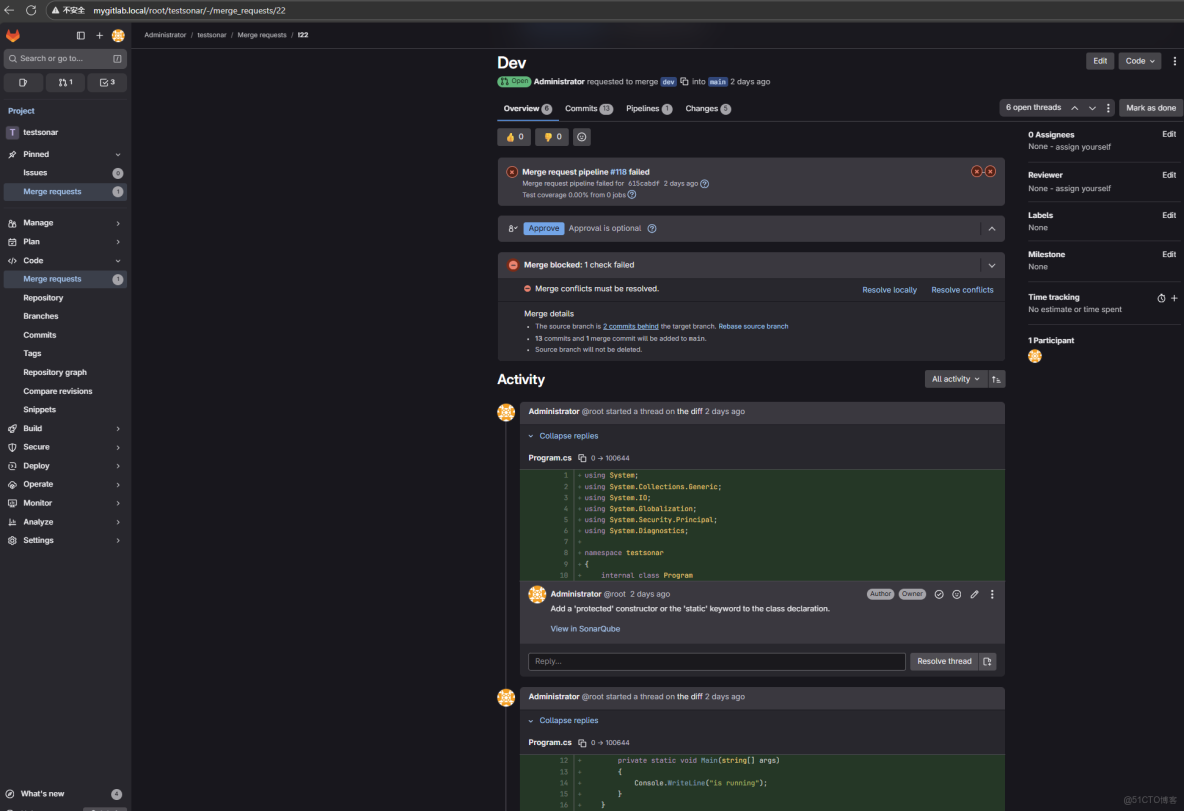Image resolution: width=1184 pixels, height=811 pixels.
Task: Mark the comment as resolved via check icon
Action: click(x=938, y=594)
